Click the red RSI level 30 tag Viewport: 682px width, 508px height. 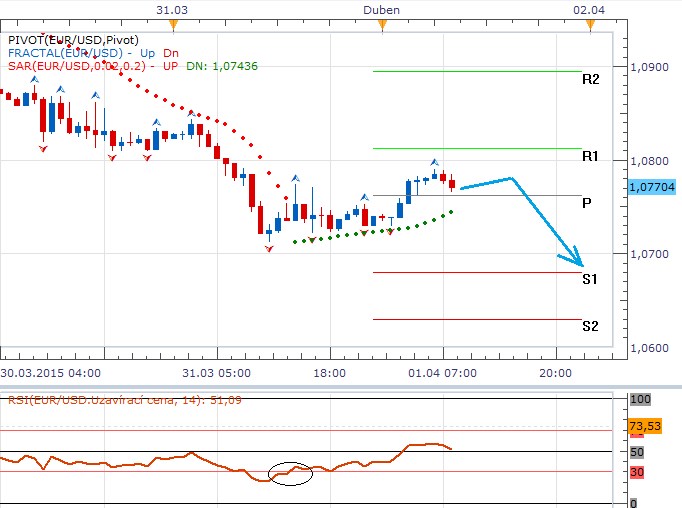coord(639,471)
